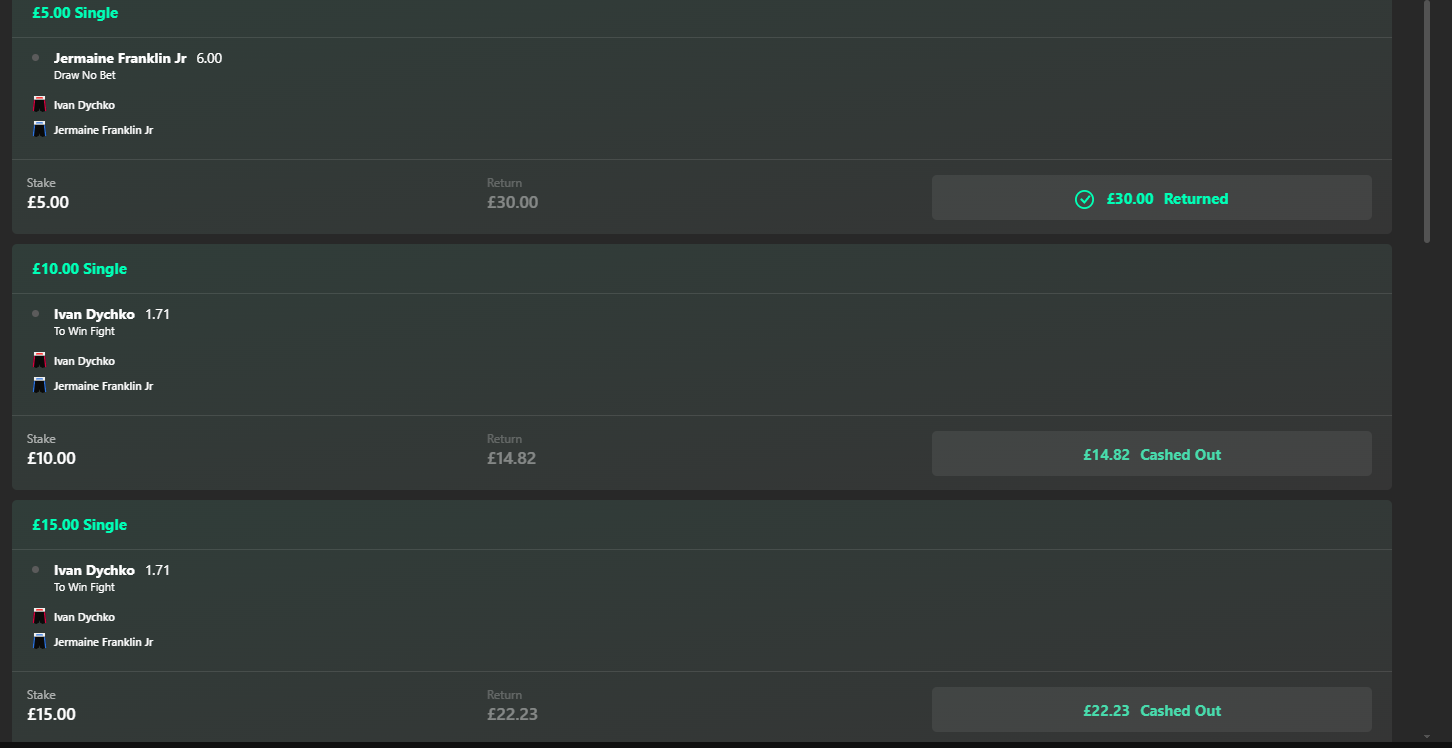The width and height of the screenshot is (1452, 748).
Task: Open Ivan Dychko 1.71 selection in £10.00 bet
Action: [x=112, y=322]
